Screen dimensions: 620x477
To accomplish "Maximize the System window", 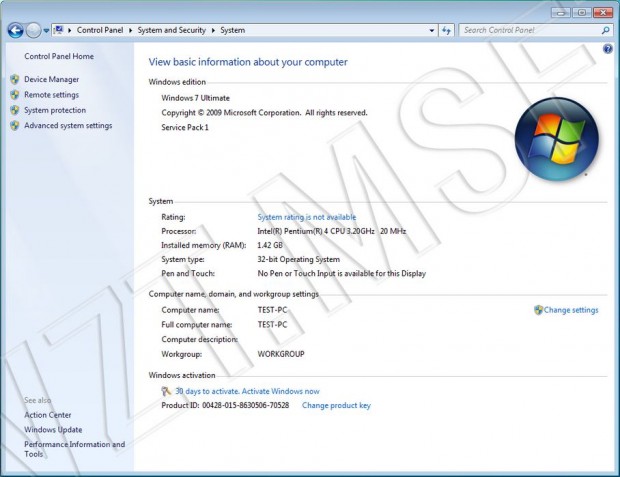I will pyautogui.click(x=582, y=13).
